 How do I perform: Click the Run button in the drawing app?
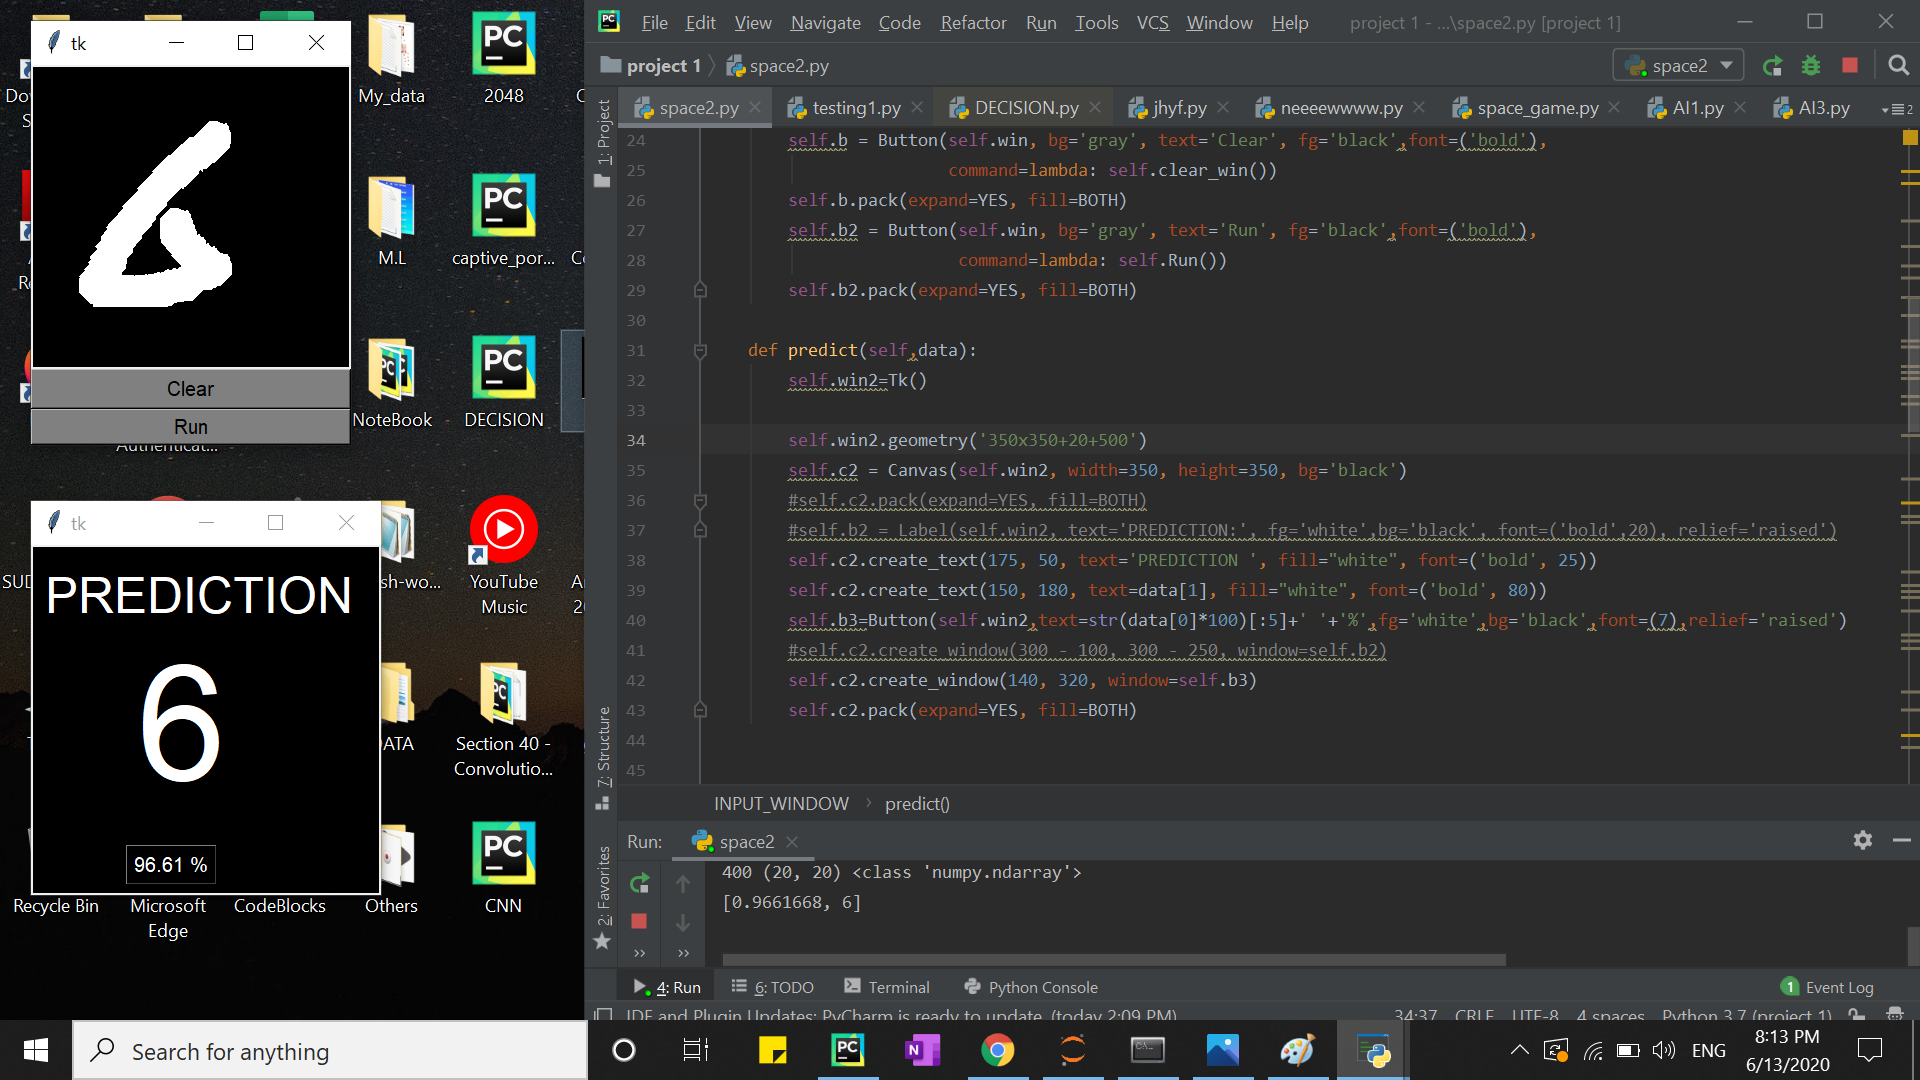tap(190, 425)
